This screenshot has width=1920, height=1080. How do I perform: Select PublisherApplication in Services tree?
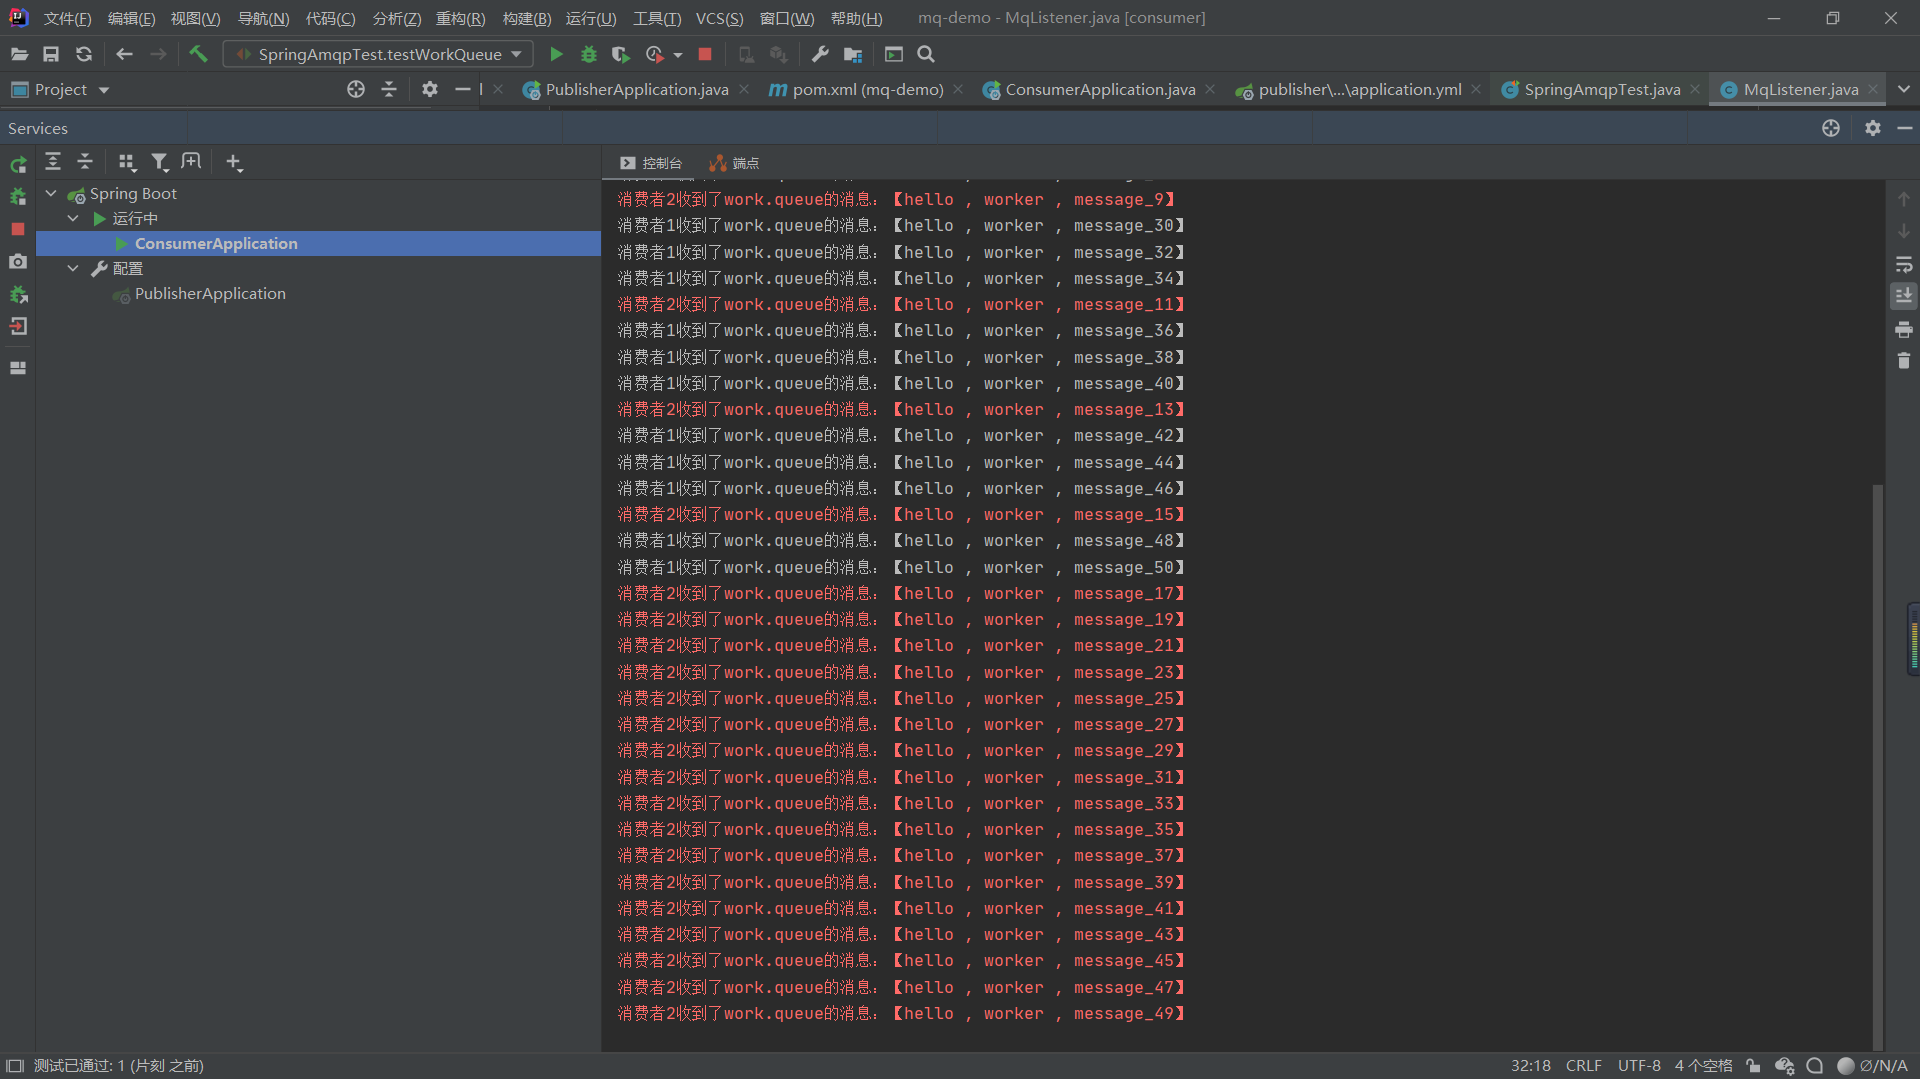[x=210, y=293]
